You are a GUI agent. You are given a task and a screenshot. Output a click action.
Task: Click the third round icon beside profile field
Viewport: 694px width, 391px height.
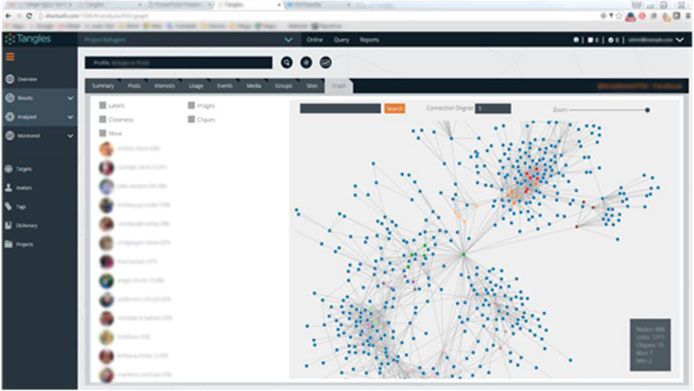coord(325,62)
